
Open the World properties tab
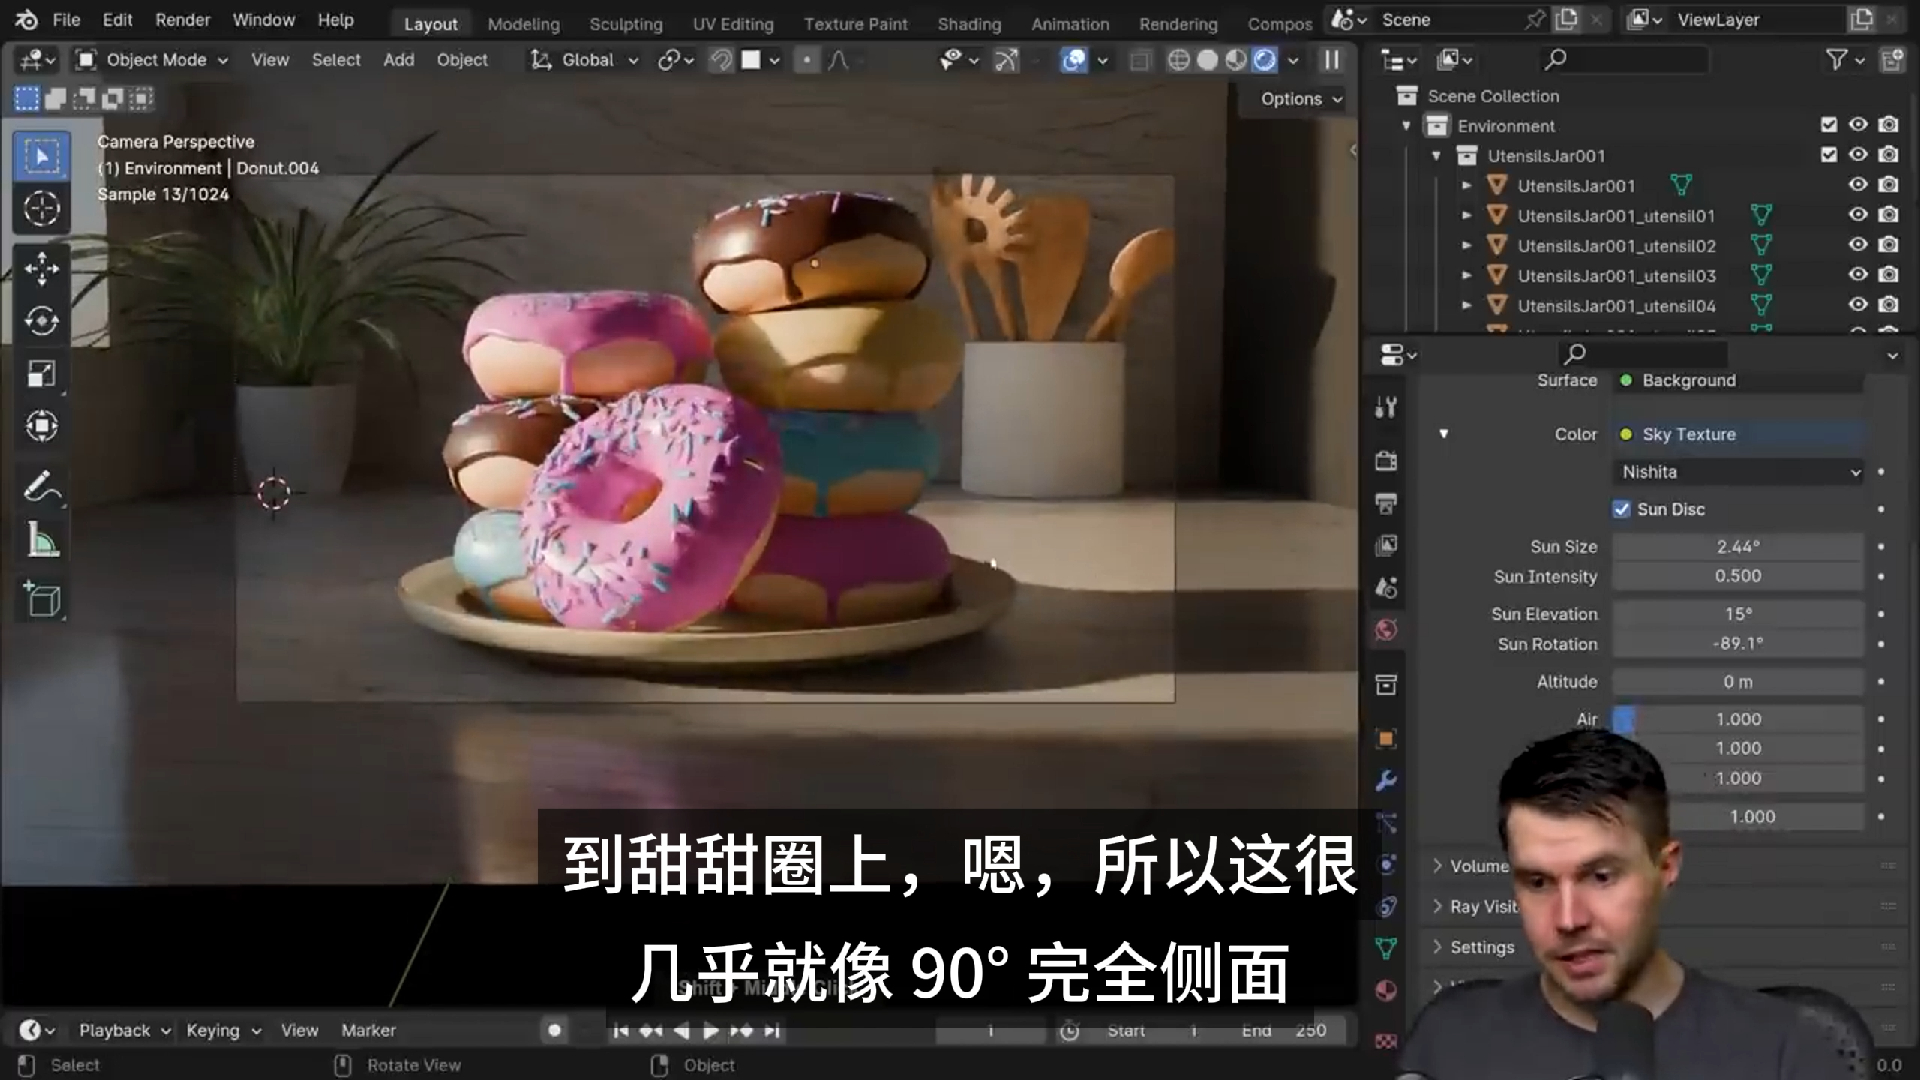click(1386, 630)
